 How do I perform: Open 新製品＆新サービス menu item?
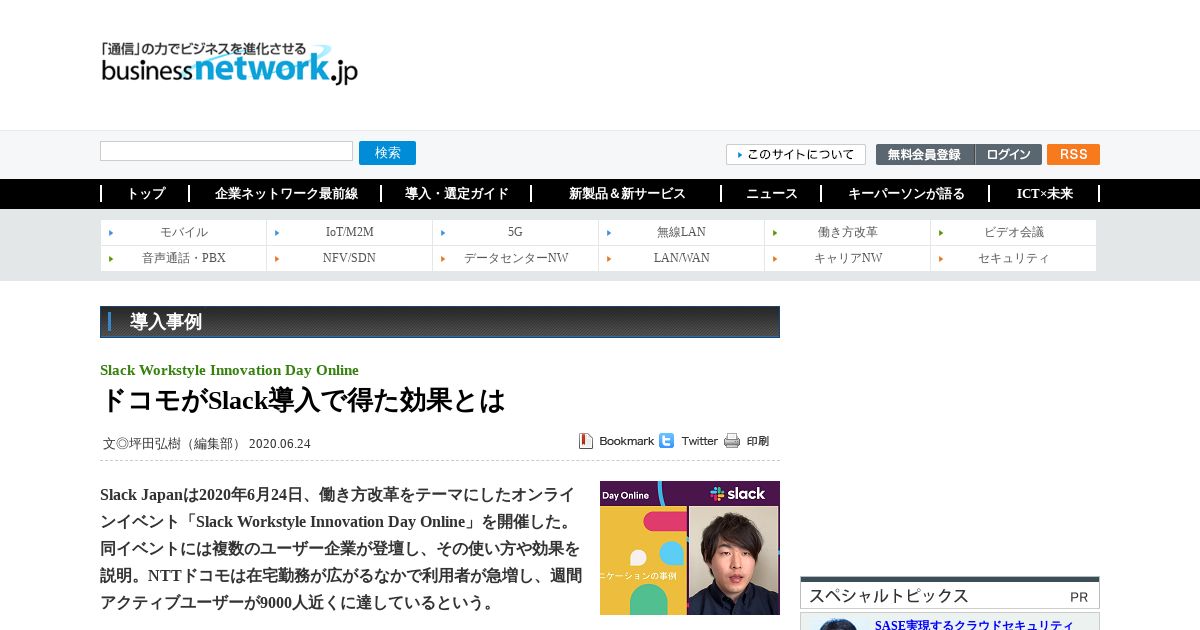627,194
